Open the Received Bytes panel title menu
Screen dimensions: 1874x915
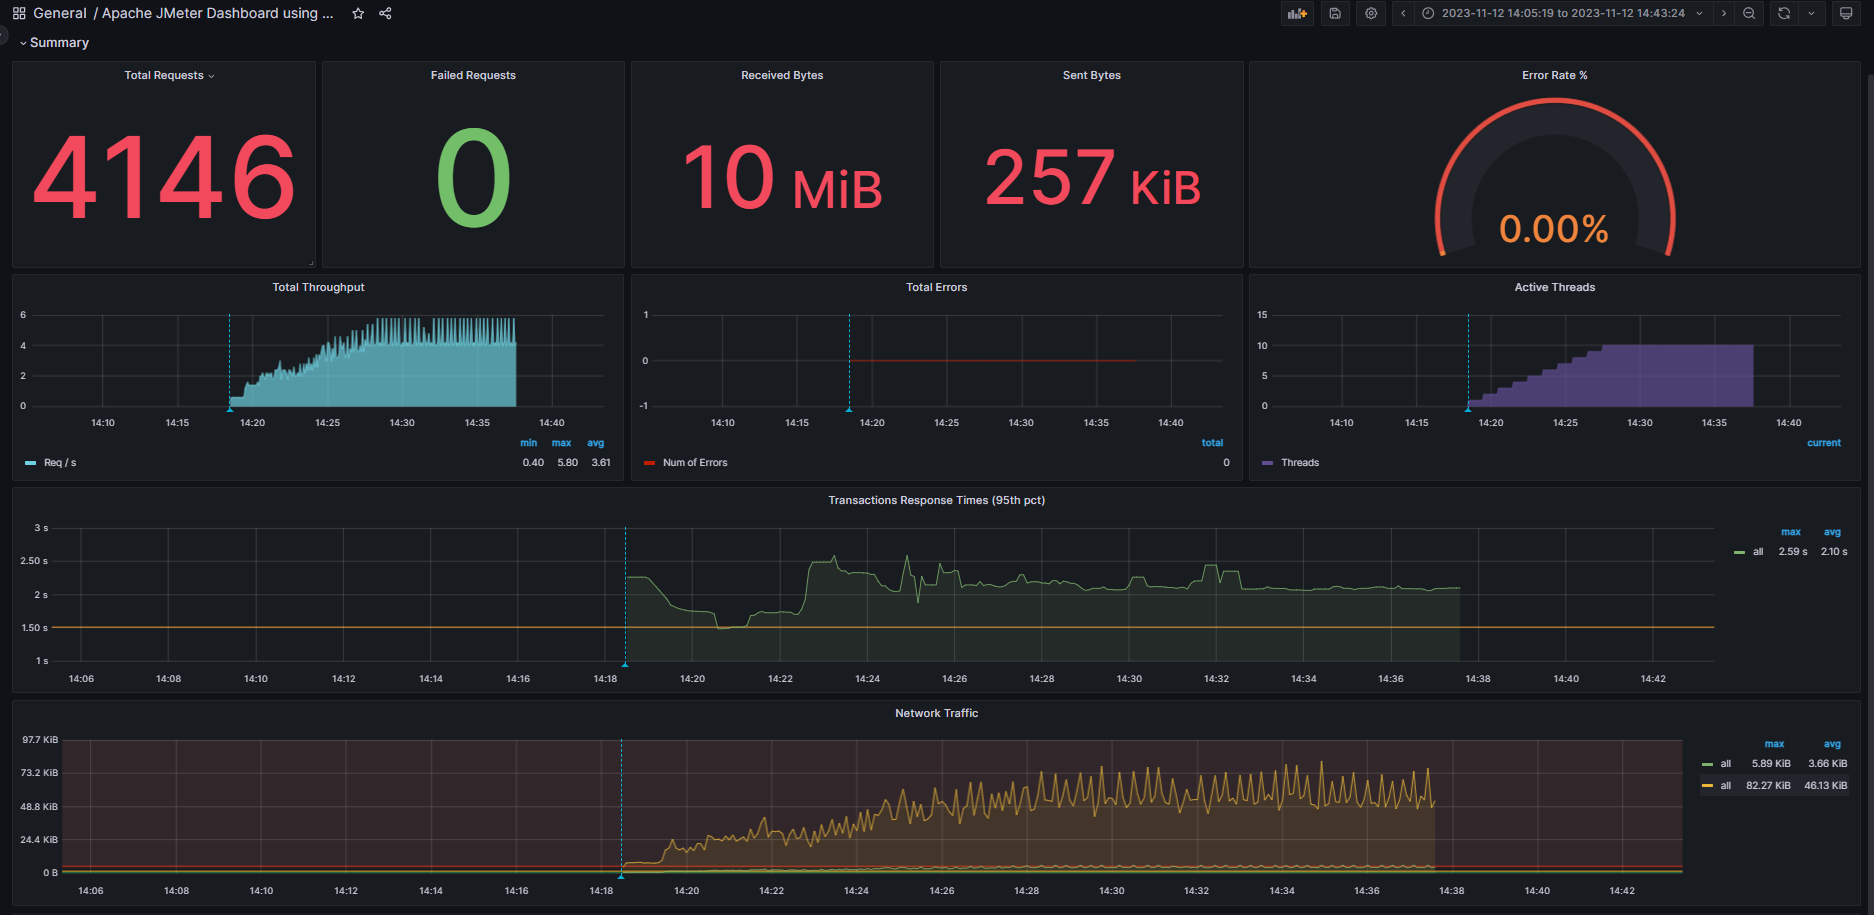[x=782, y=75]
